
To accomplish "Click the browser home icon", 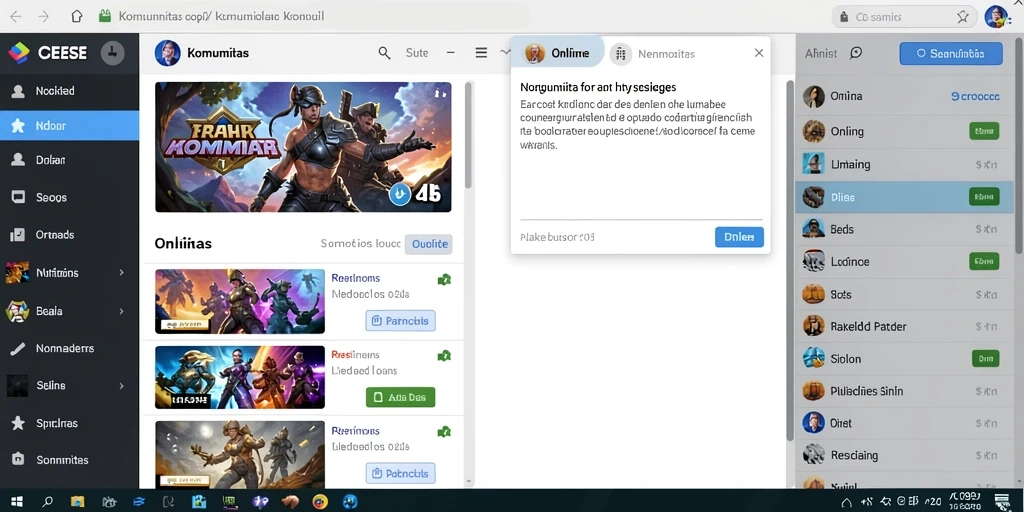I will (77, 16).
